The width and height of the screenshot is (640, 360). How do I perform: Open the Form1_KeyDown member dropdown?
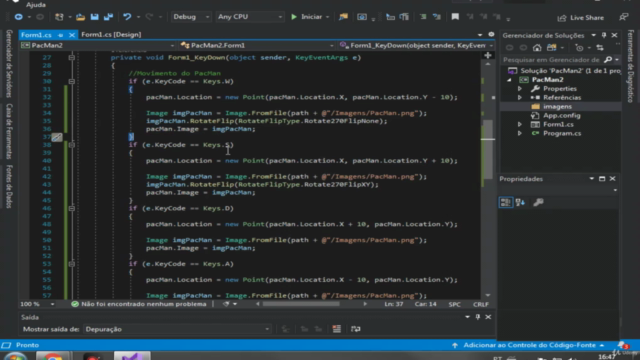(x=416, y=45)
